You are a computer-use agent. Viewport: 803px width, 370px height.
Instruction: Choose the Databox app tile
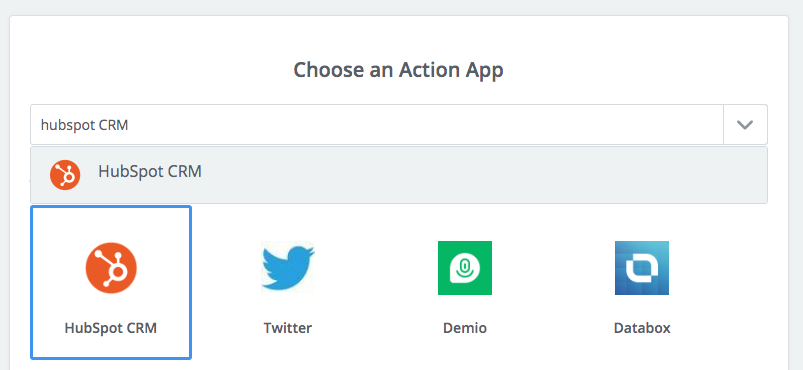click(x=642, y=282)
